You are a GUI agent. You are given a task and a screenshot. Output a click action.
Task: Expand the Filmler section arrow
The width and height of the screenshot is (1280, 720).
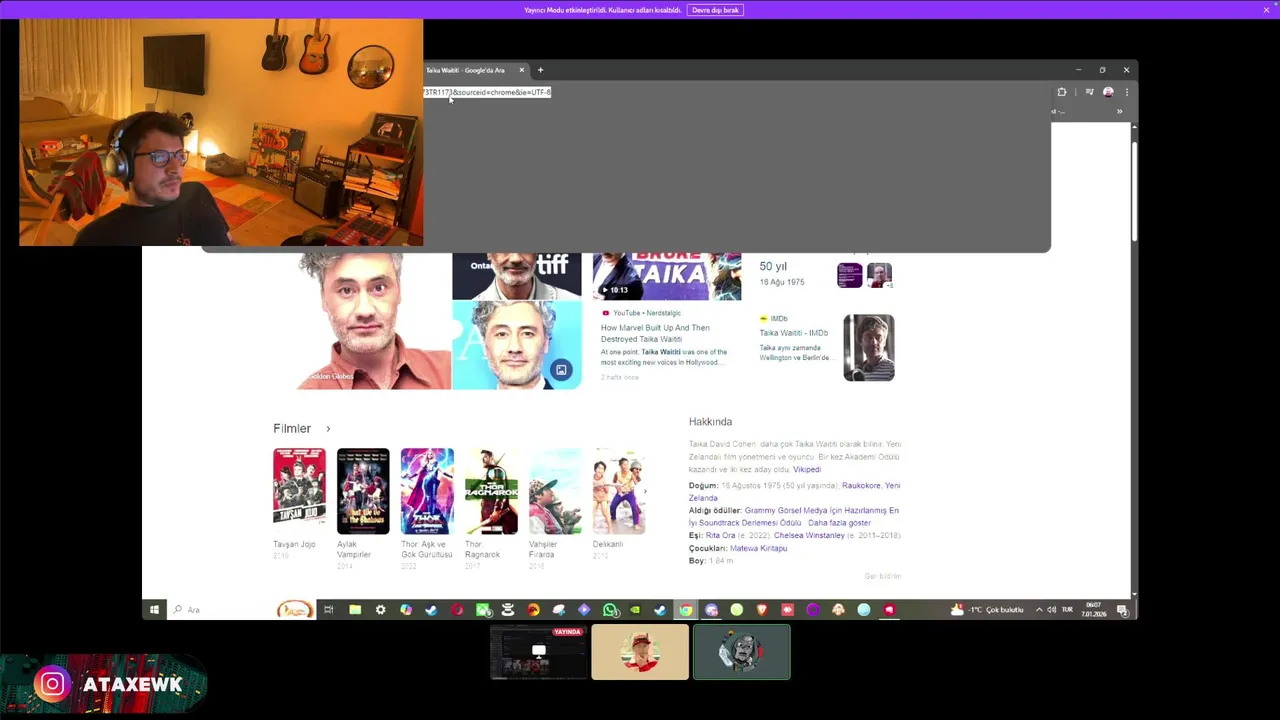pyautogui.click(x=328, y=429)
